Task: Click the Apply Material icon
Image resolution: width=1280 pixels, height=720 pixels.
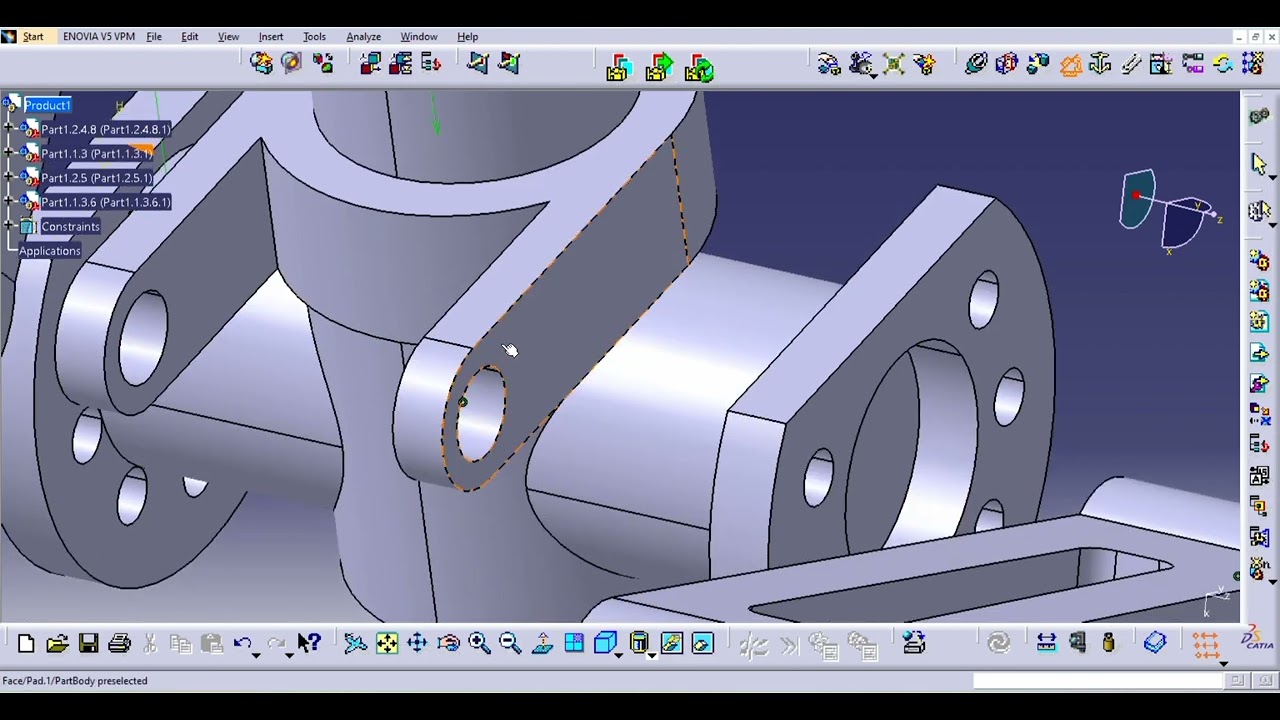Action: point(1155,643)
